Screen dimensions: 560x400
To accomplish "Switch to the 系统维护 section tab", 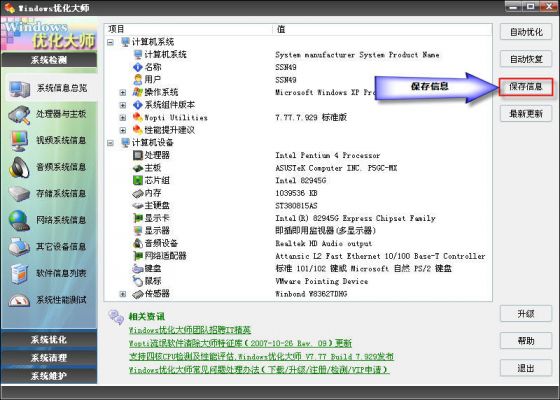I will tap(49, 376).
